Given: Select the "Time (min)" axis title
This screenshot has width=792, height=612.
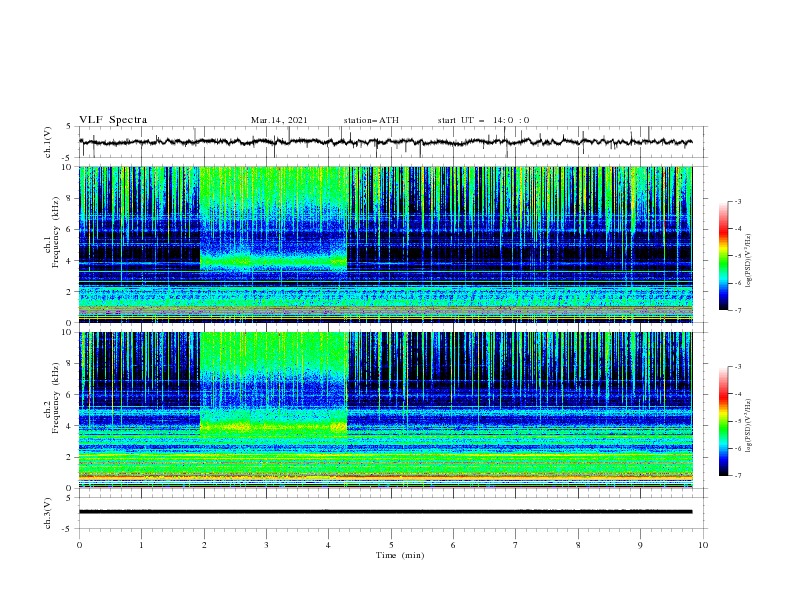Looking at the screenshot, I should coord(400,555).
